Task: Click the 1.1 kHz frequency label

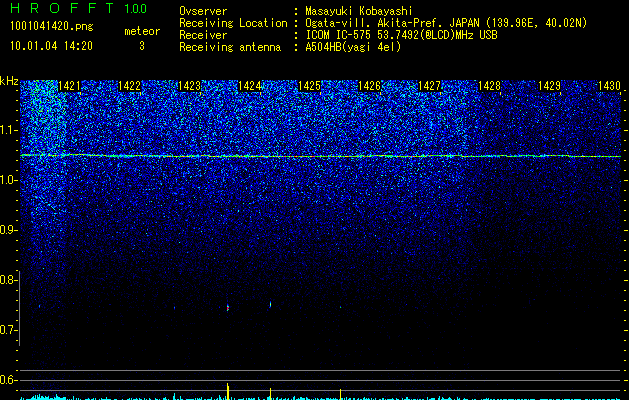Action: click(7, 130)
